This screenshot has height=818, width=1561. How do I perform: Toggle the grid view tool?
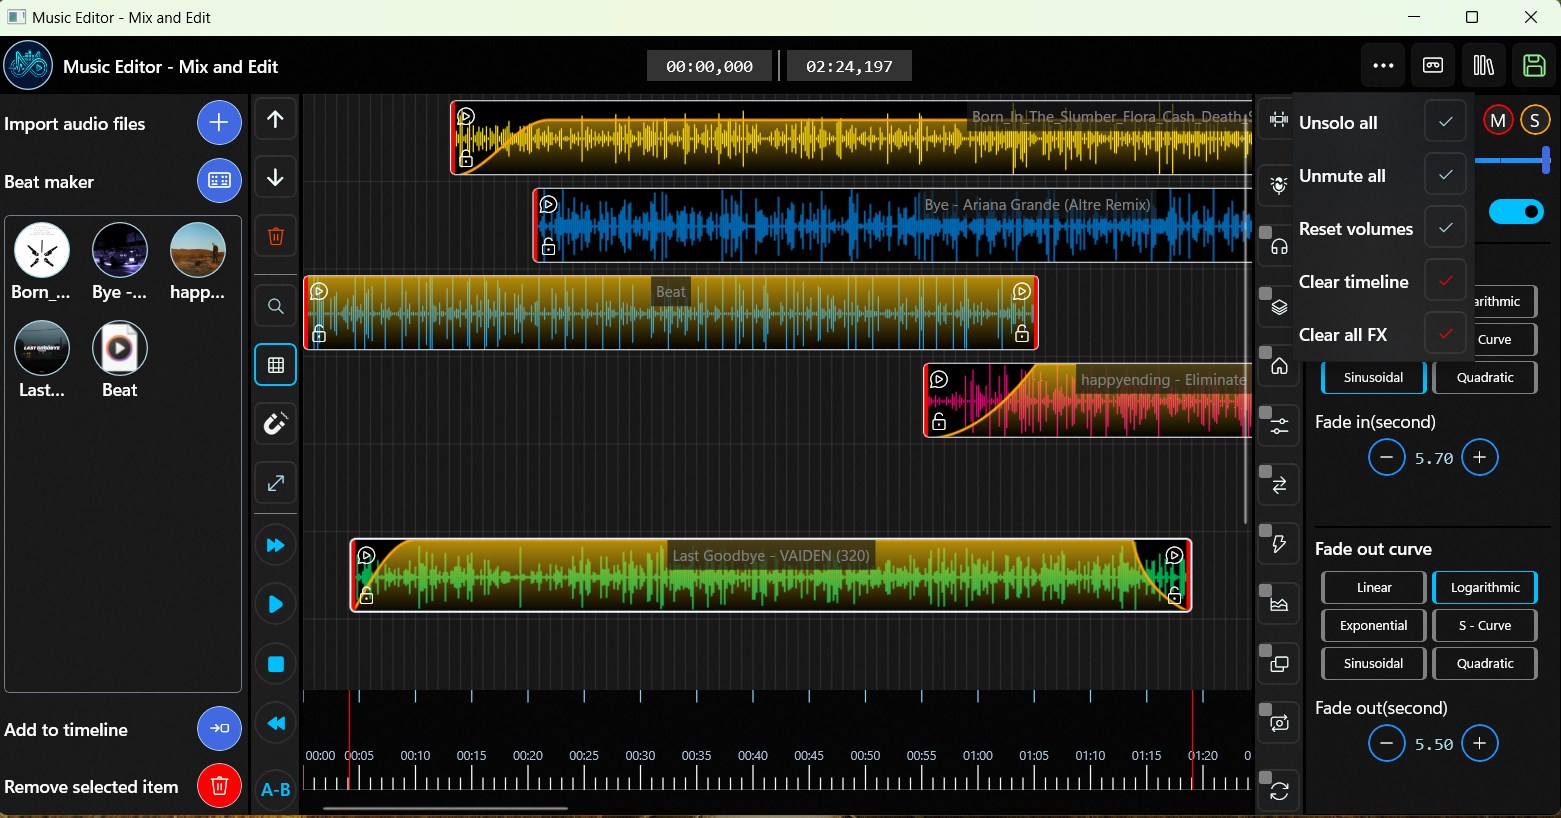pyautogui.click(x=275, y=365)
